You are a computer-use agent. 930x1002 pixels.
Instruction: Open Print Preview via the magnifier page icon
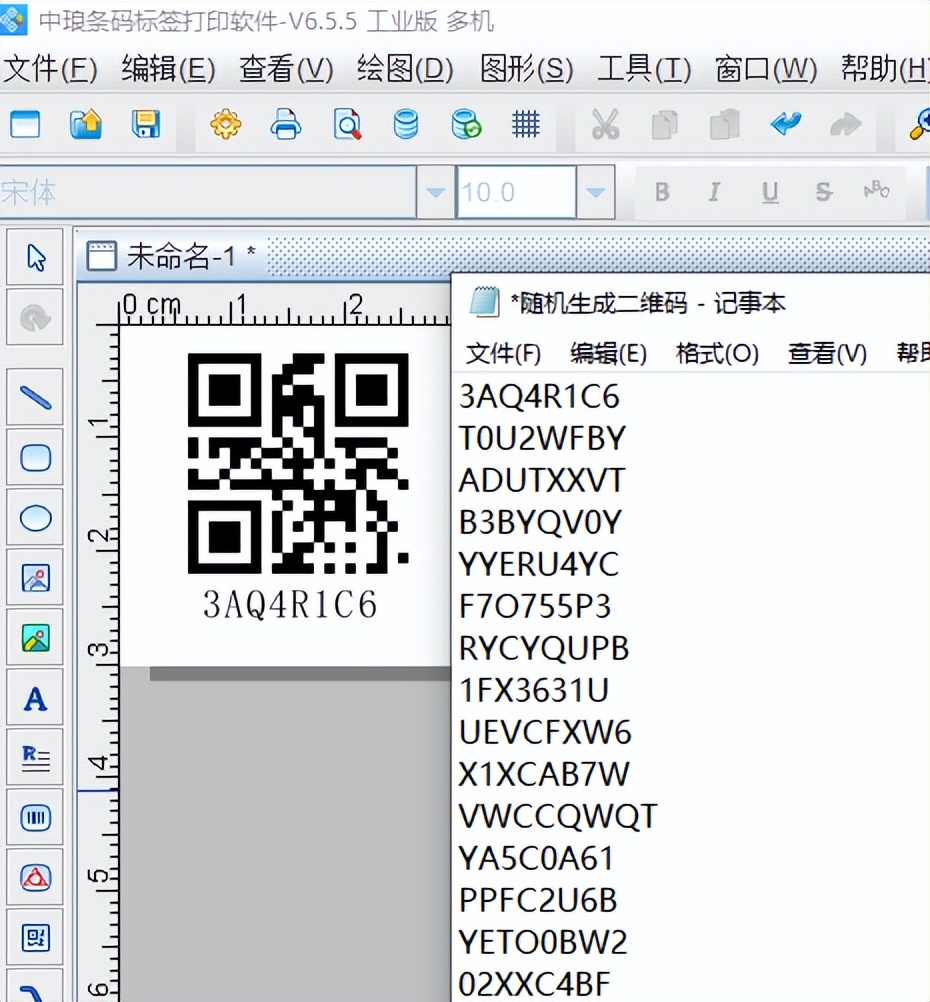(x=346, y=124)
